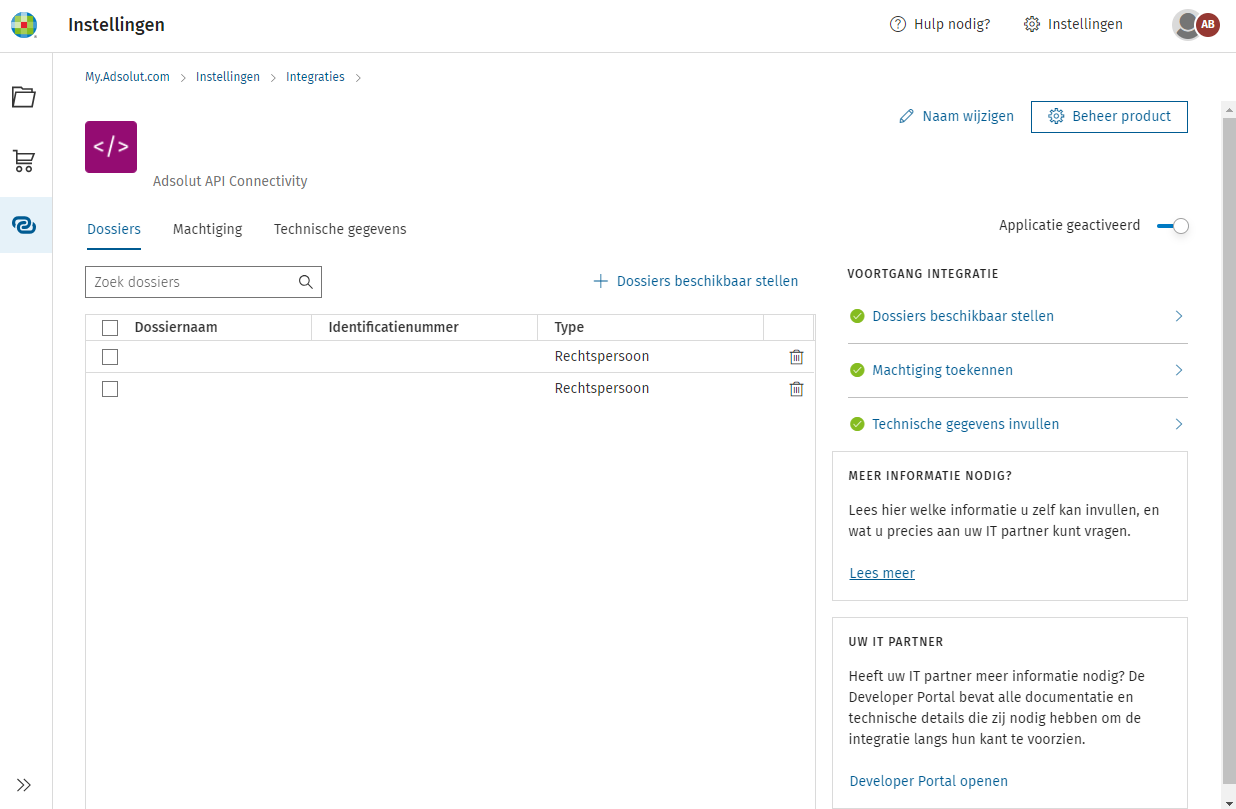
Task: Click inside the Zoek dossiers search field
Action: (x=190, y=282)
